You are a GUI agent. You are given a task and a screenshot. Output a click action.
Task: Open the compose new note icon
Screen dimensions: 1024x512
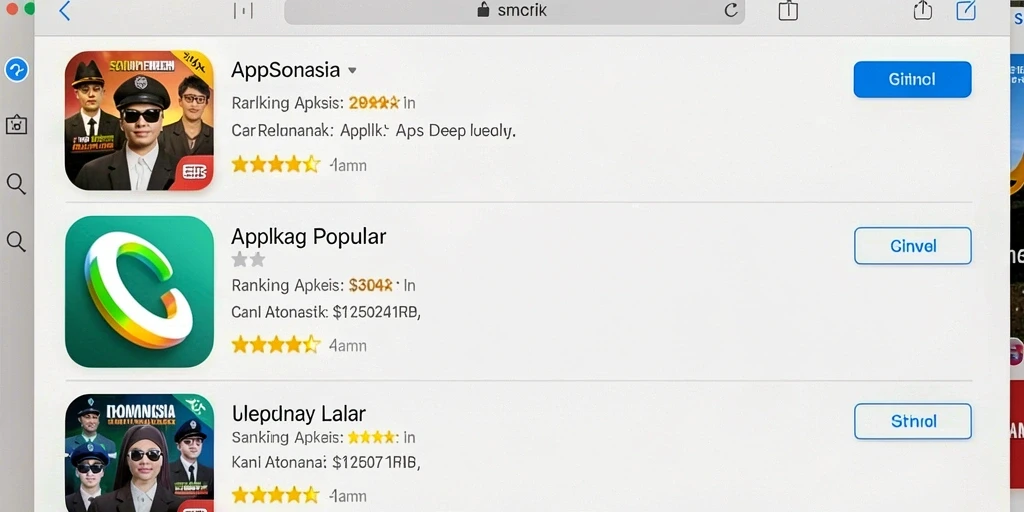(965, 10)
